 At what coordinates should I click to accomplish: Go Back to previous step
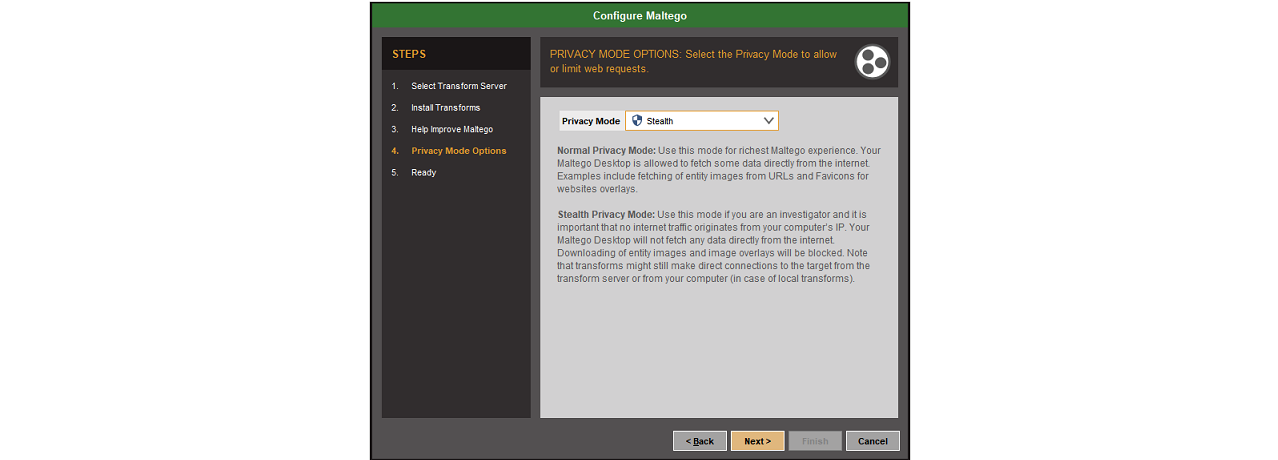(700, 441)
